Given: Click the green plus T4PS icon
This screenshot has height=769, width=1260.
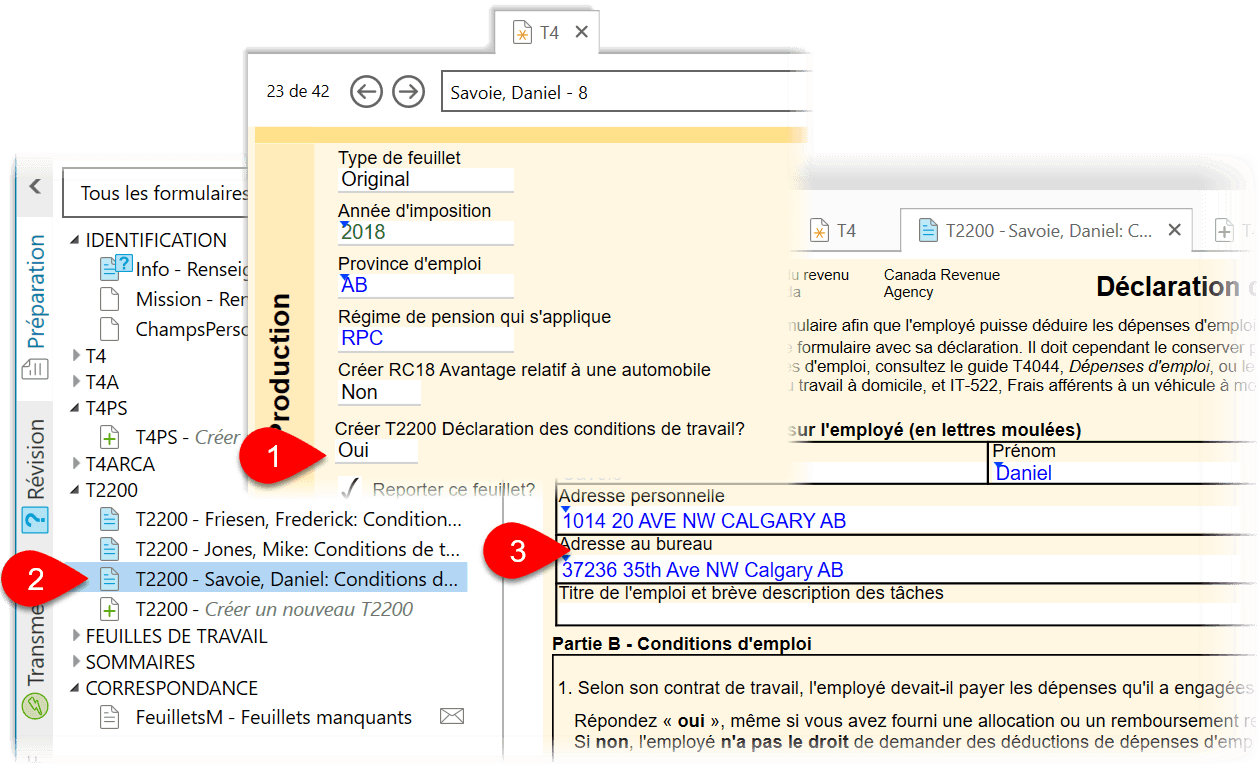Looking at the screenshot, I should click(110, 437).
